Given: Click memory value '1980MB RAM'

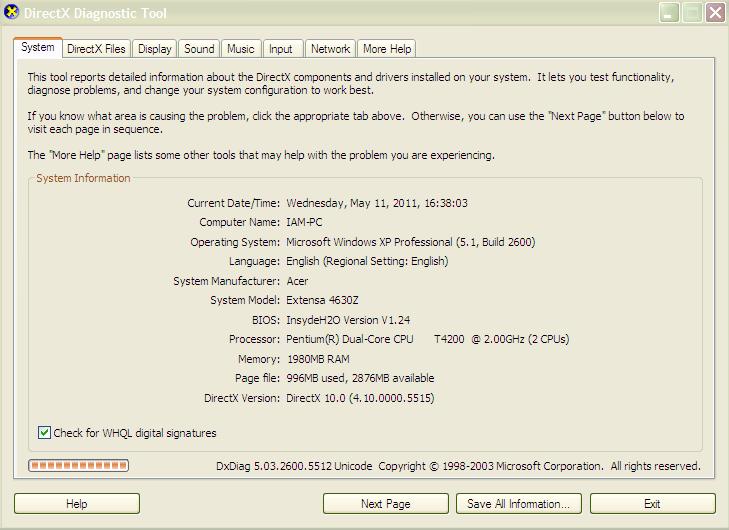Looking at the screenshot, I should pyautogui.click(x=318, y=359).
